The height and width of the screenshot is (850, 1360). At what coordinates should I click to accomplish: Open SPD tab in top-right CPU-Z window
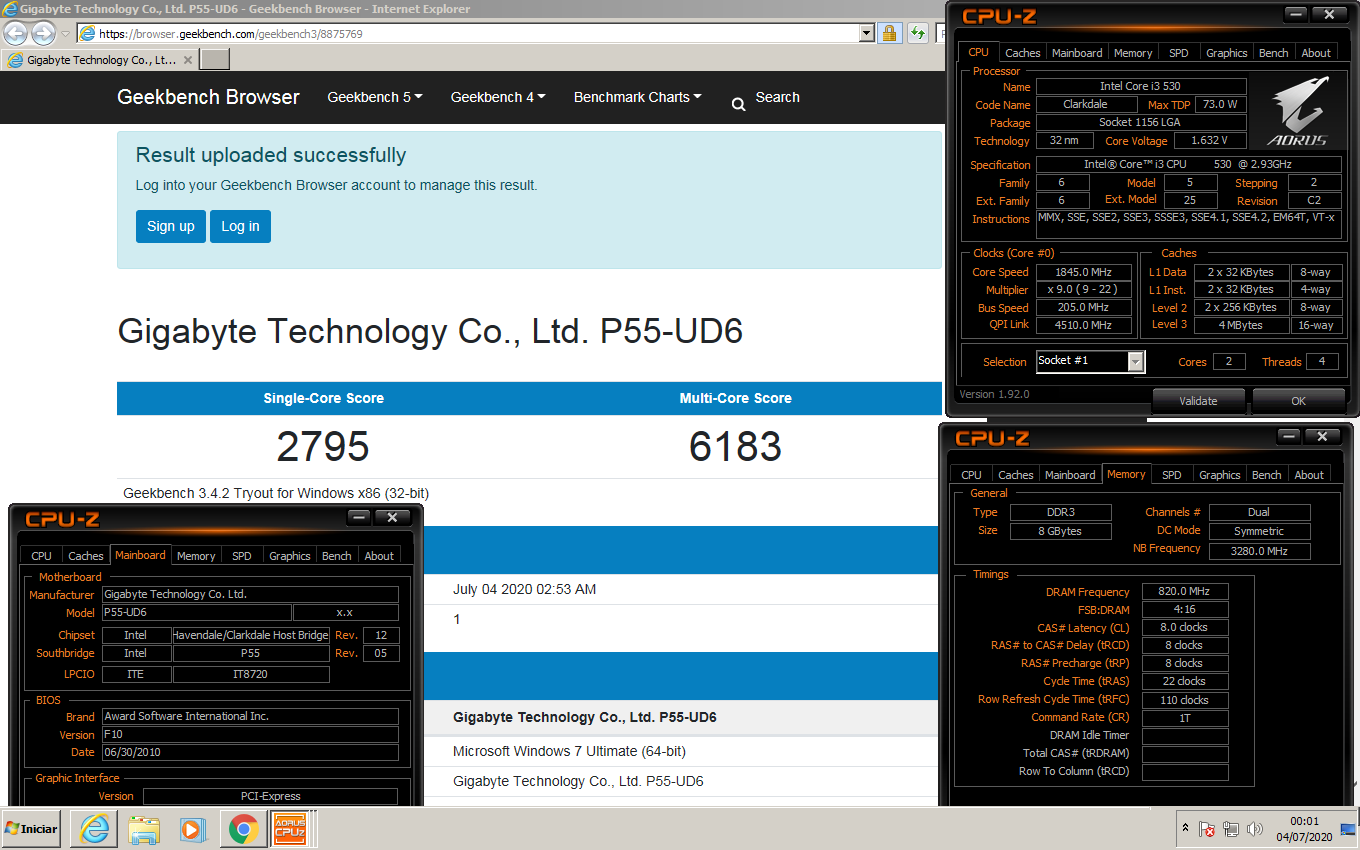(1179, 53)
